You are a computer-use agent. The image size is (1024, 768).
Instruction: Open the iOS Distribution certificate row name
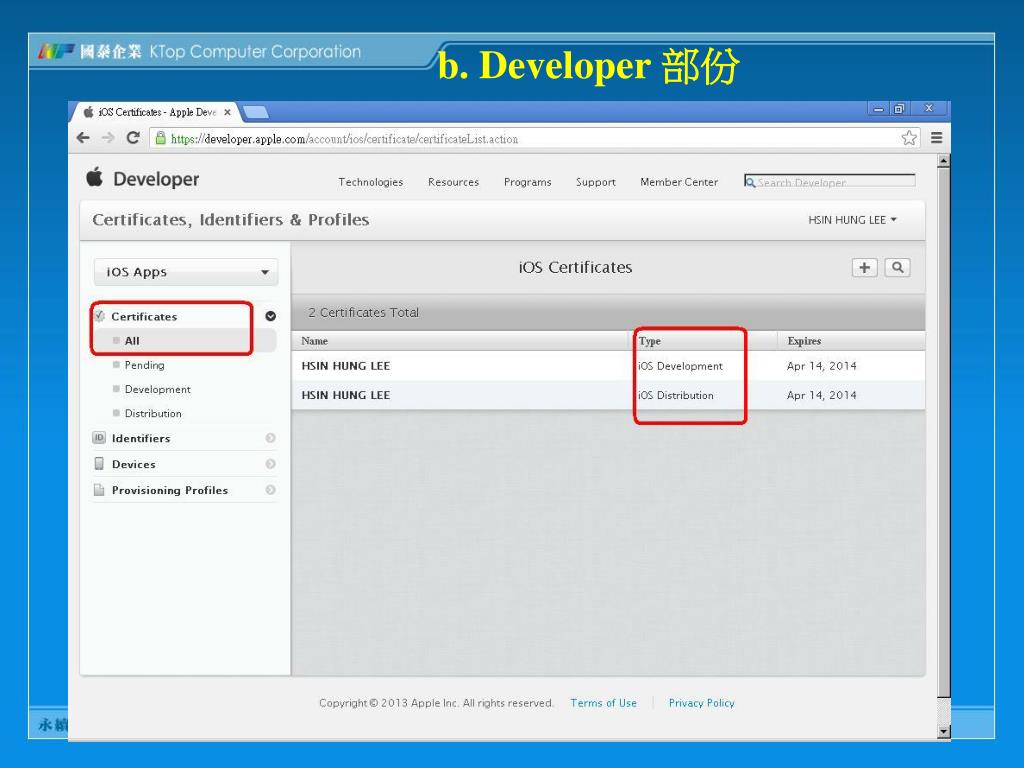point(345,395)
